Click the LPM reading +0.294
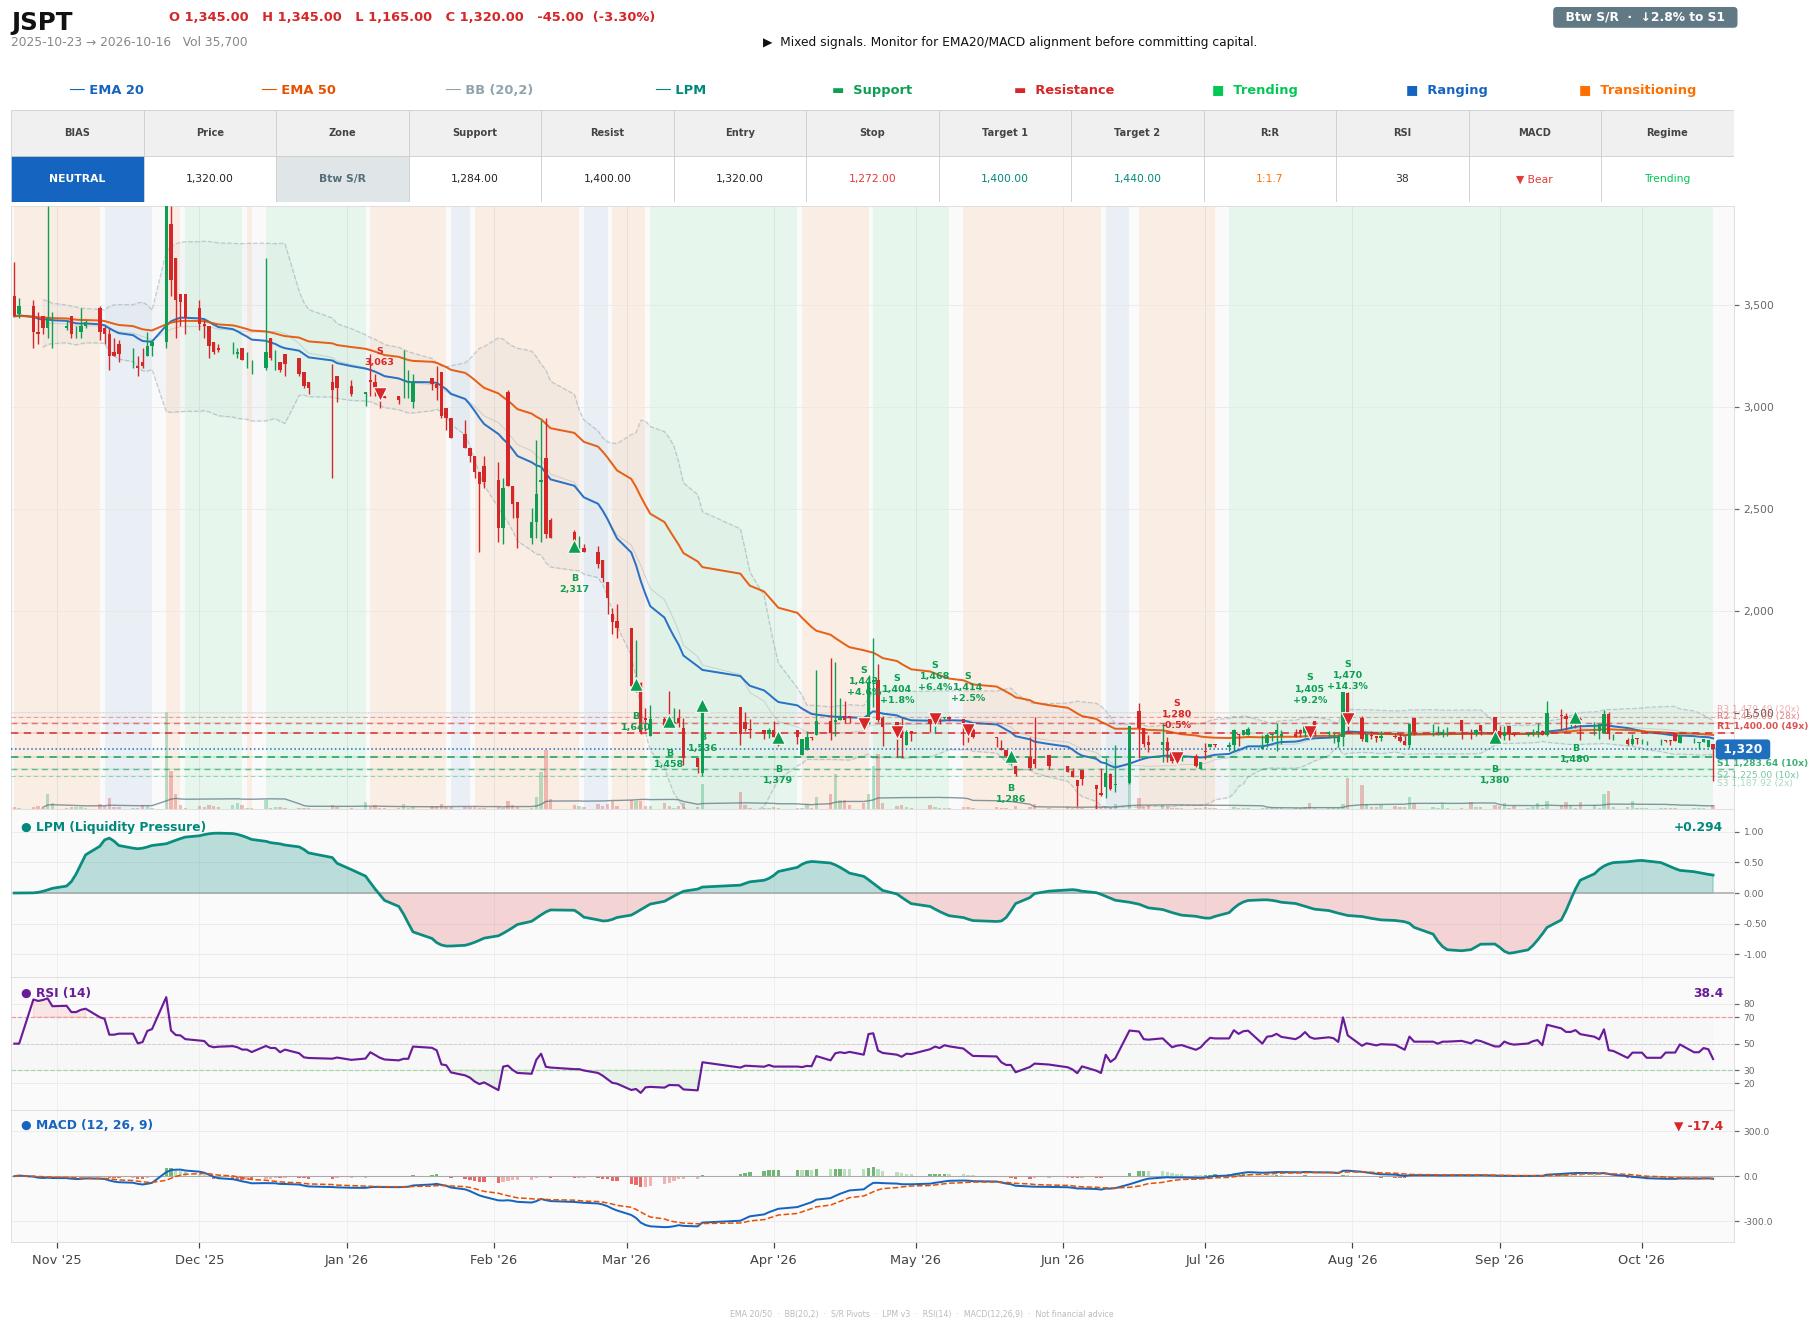The height and width of the screenshot is (1330, 1819). tap(1698, 828)
